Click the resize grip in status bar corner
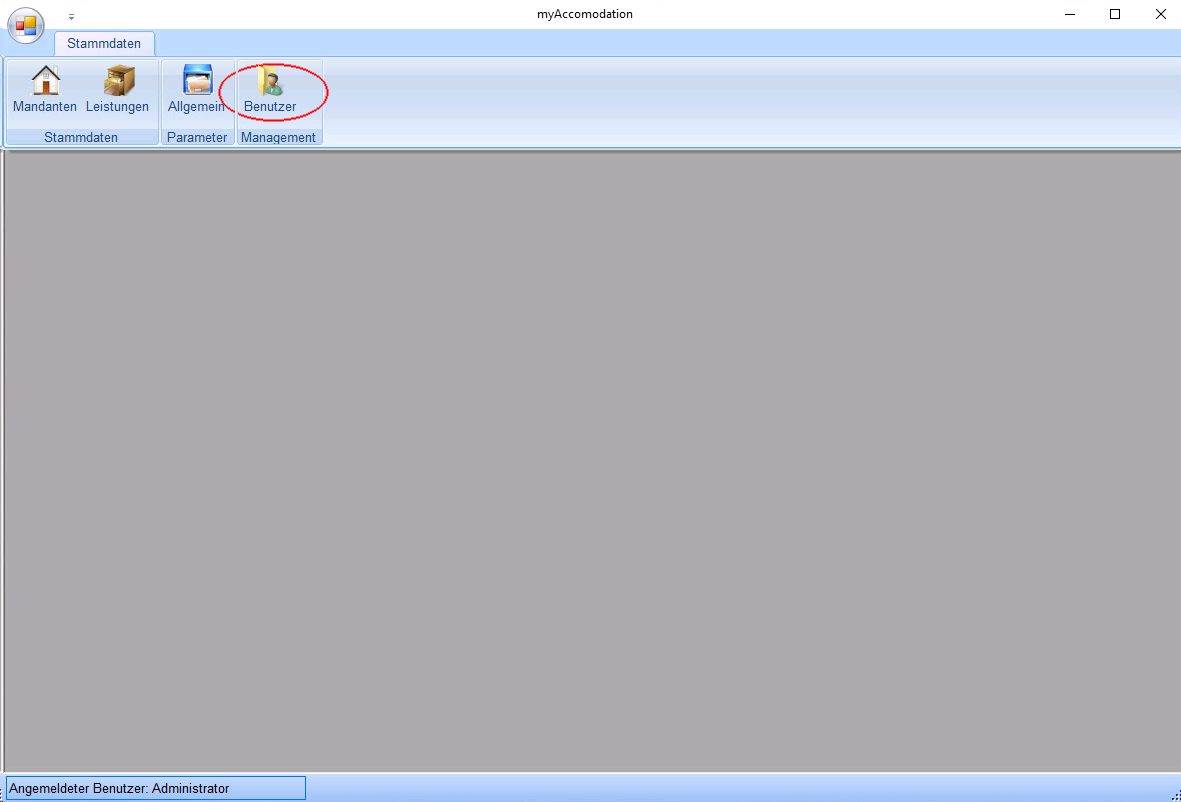Viewport: 1181px width, 802px height. click(x=1174, y=795)
